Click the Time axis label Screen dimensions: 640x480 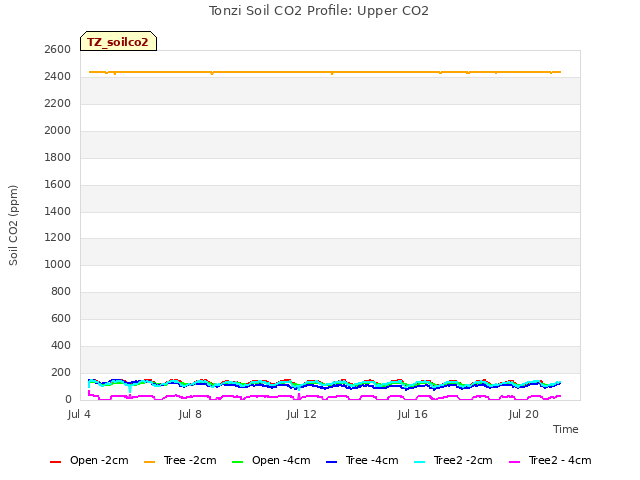(566, 429)
